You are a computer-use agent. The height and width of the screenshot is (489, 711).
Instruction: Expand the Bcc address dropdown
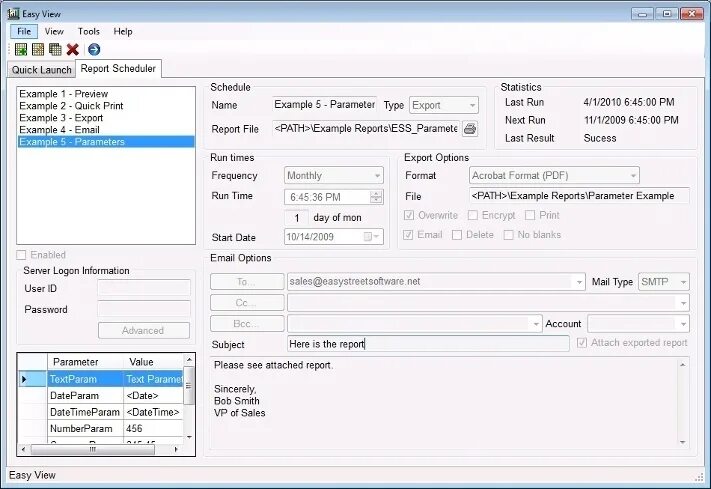pos(536,324)
